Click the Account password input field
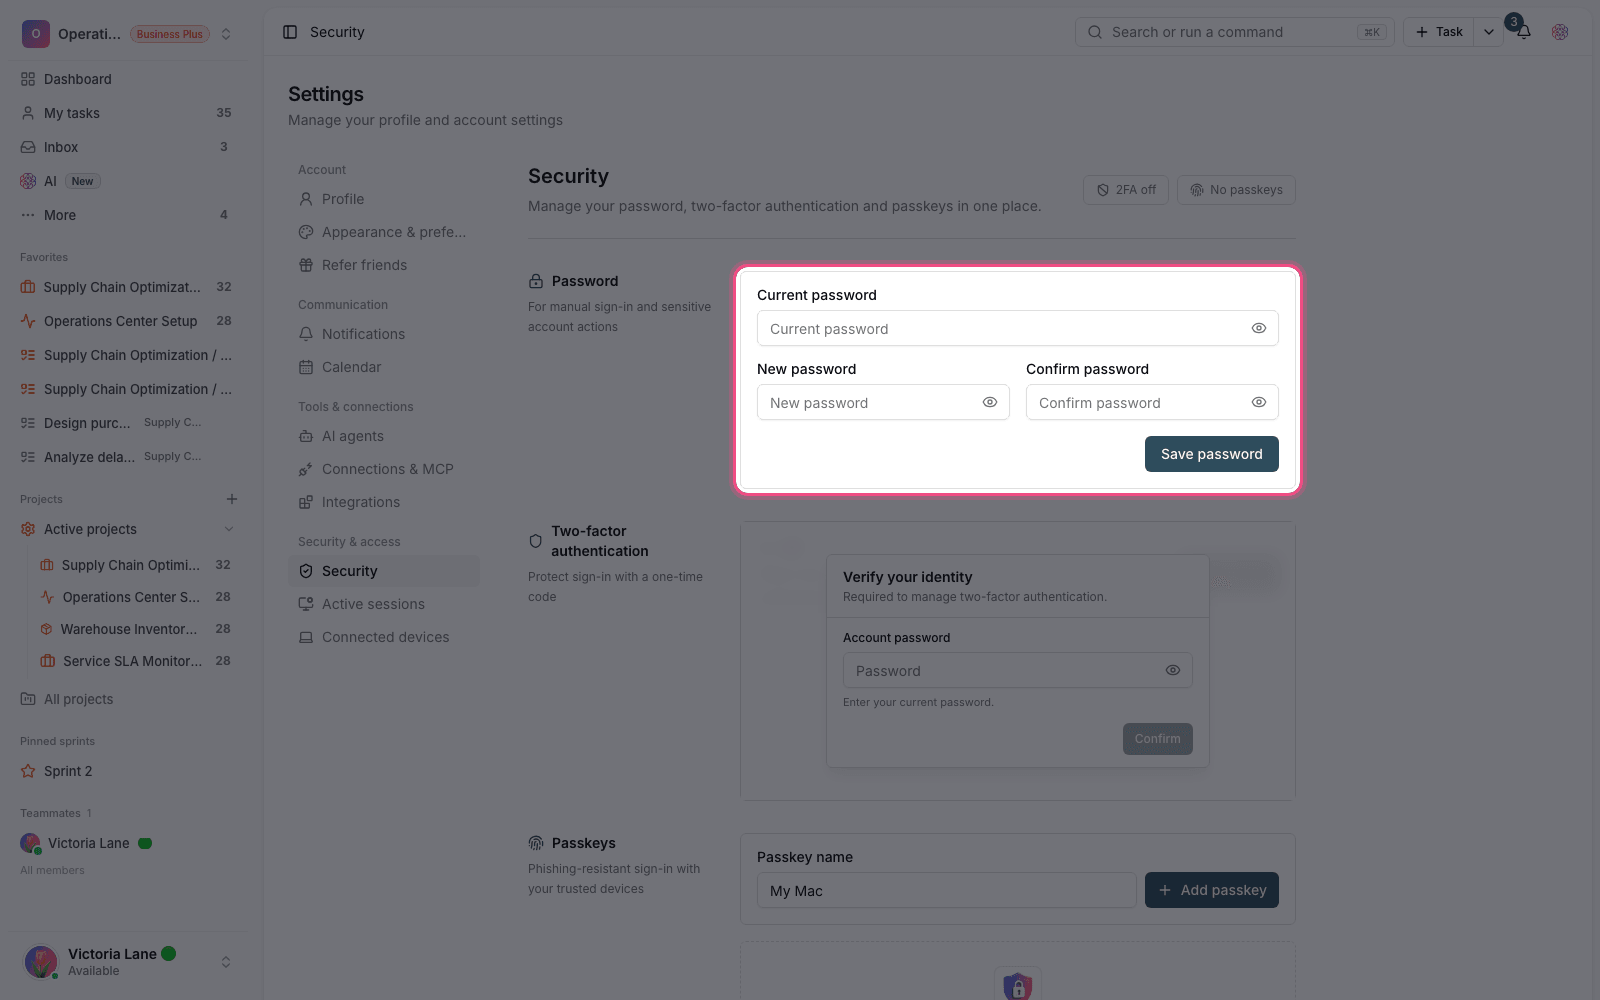The image size is (1600, 1000). click(1017, 670)
